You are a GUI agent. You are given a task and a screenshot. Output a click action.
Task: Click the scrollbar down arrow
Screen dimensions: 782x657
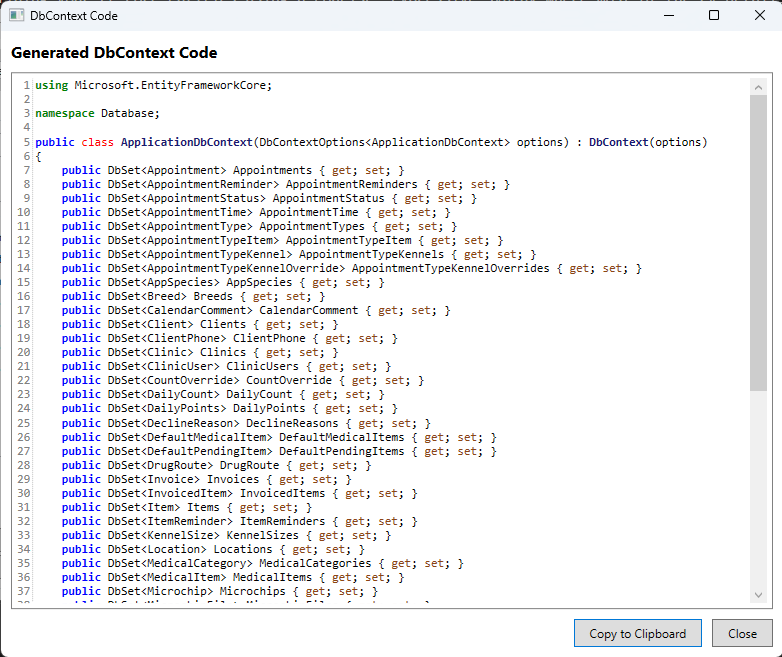point(758,595)
